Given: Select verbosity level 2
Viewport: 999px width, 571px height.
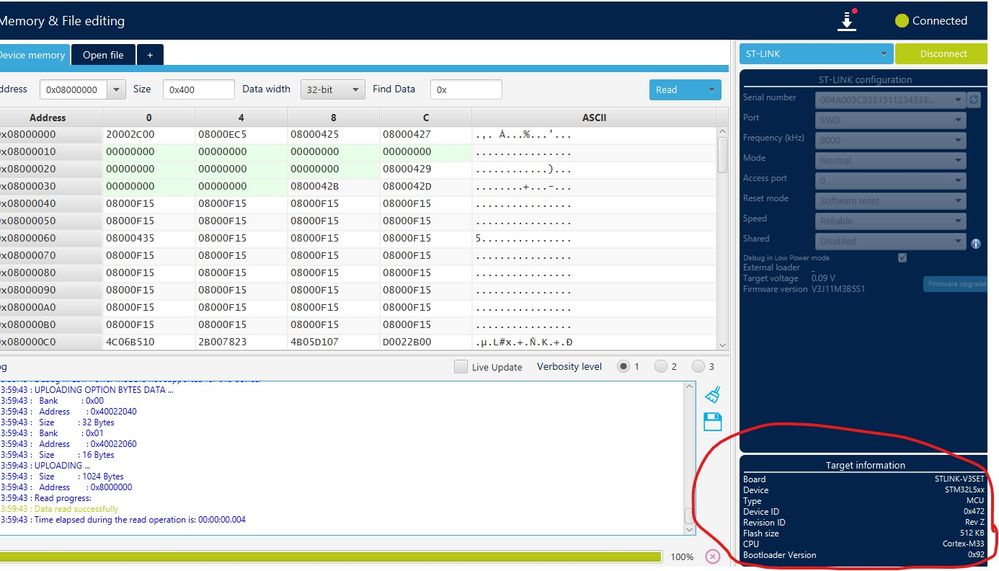Looking at the screenshot, I should 661,366.
